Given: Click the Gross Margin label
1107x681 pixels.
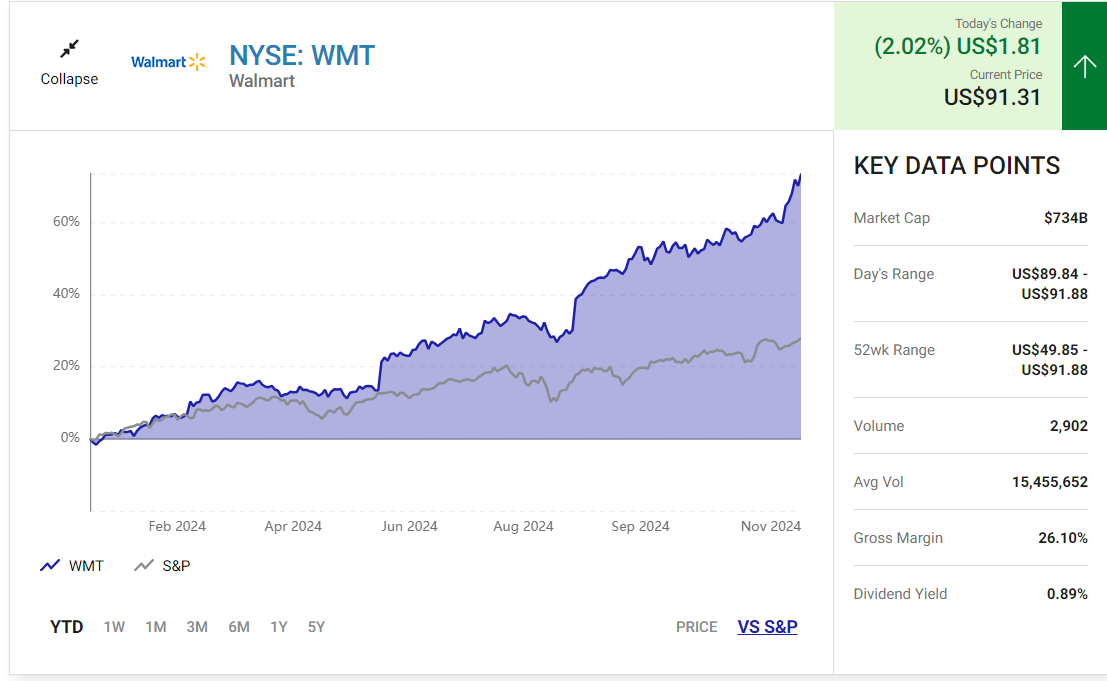Looking at the screenshot, I should point(898,538).
